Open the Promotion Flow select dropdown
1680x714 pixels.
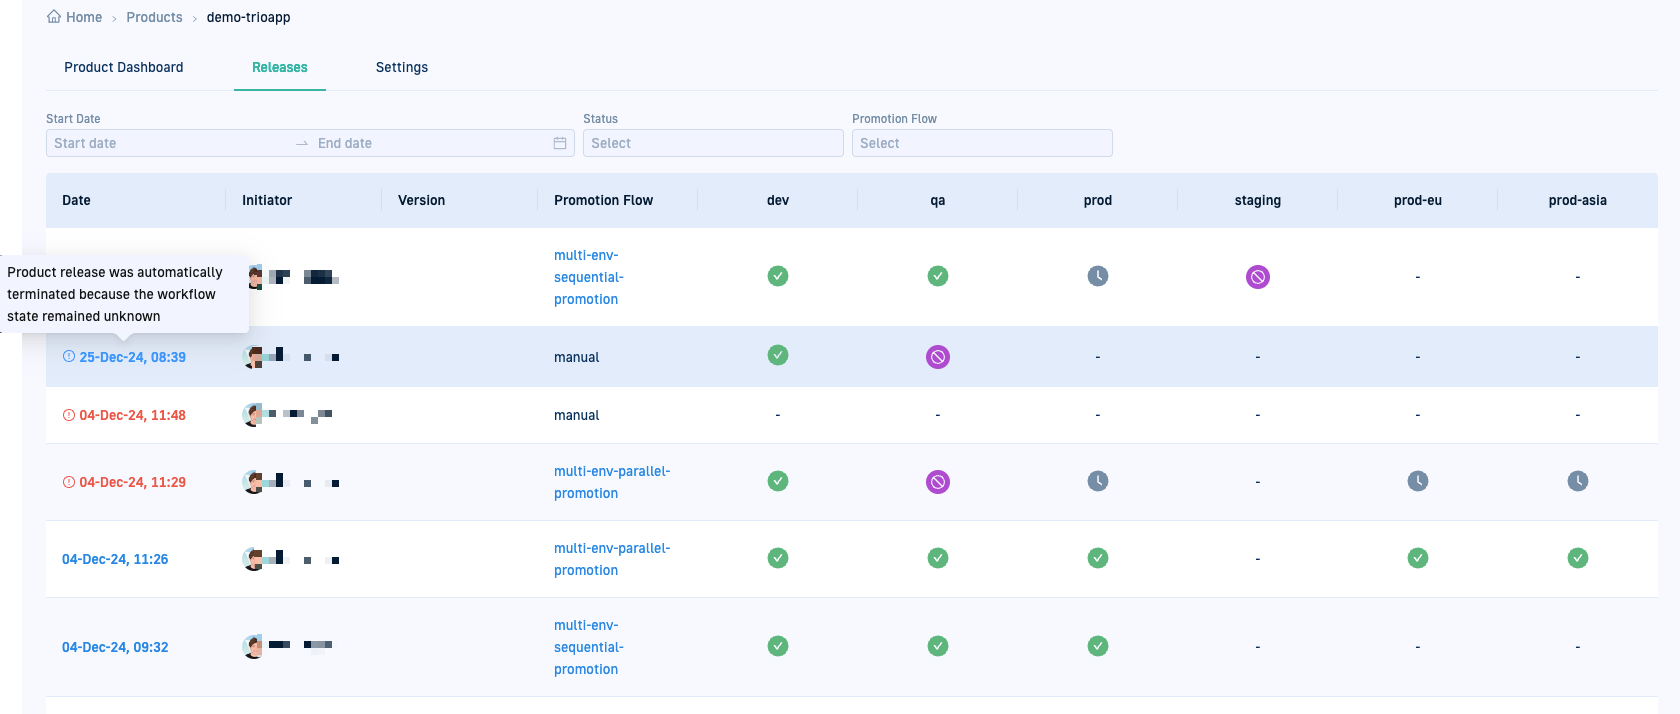point(981,143)
